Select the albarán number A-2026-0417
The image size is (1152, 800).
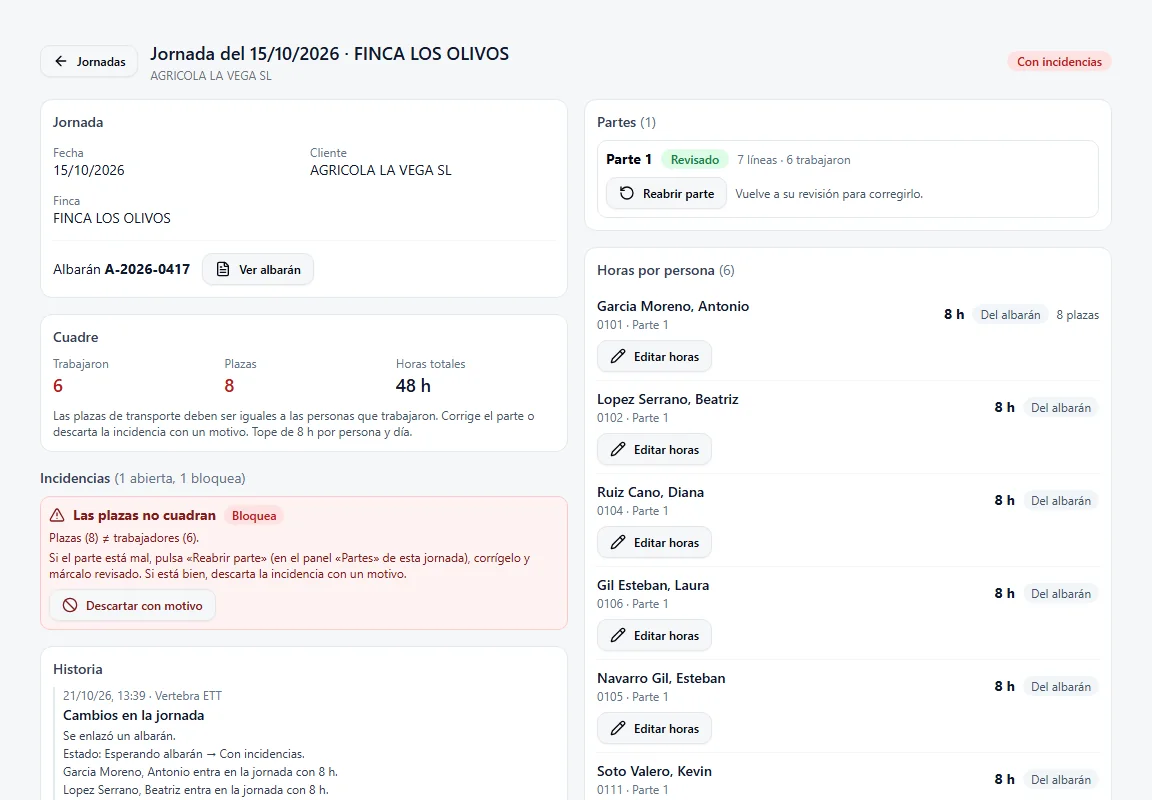coord(147,270)
